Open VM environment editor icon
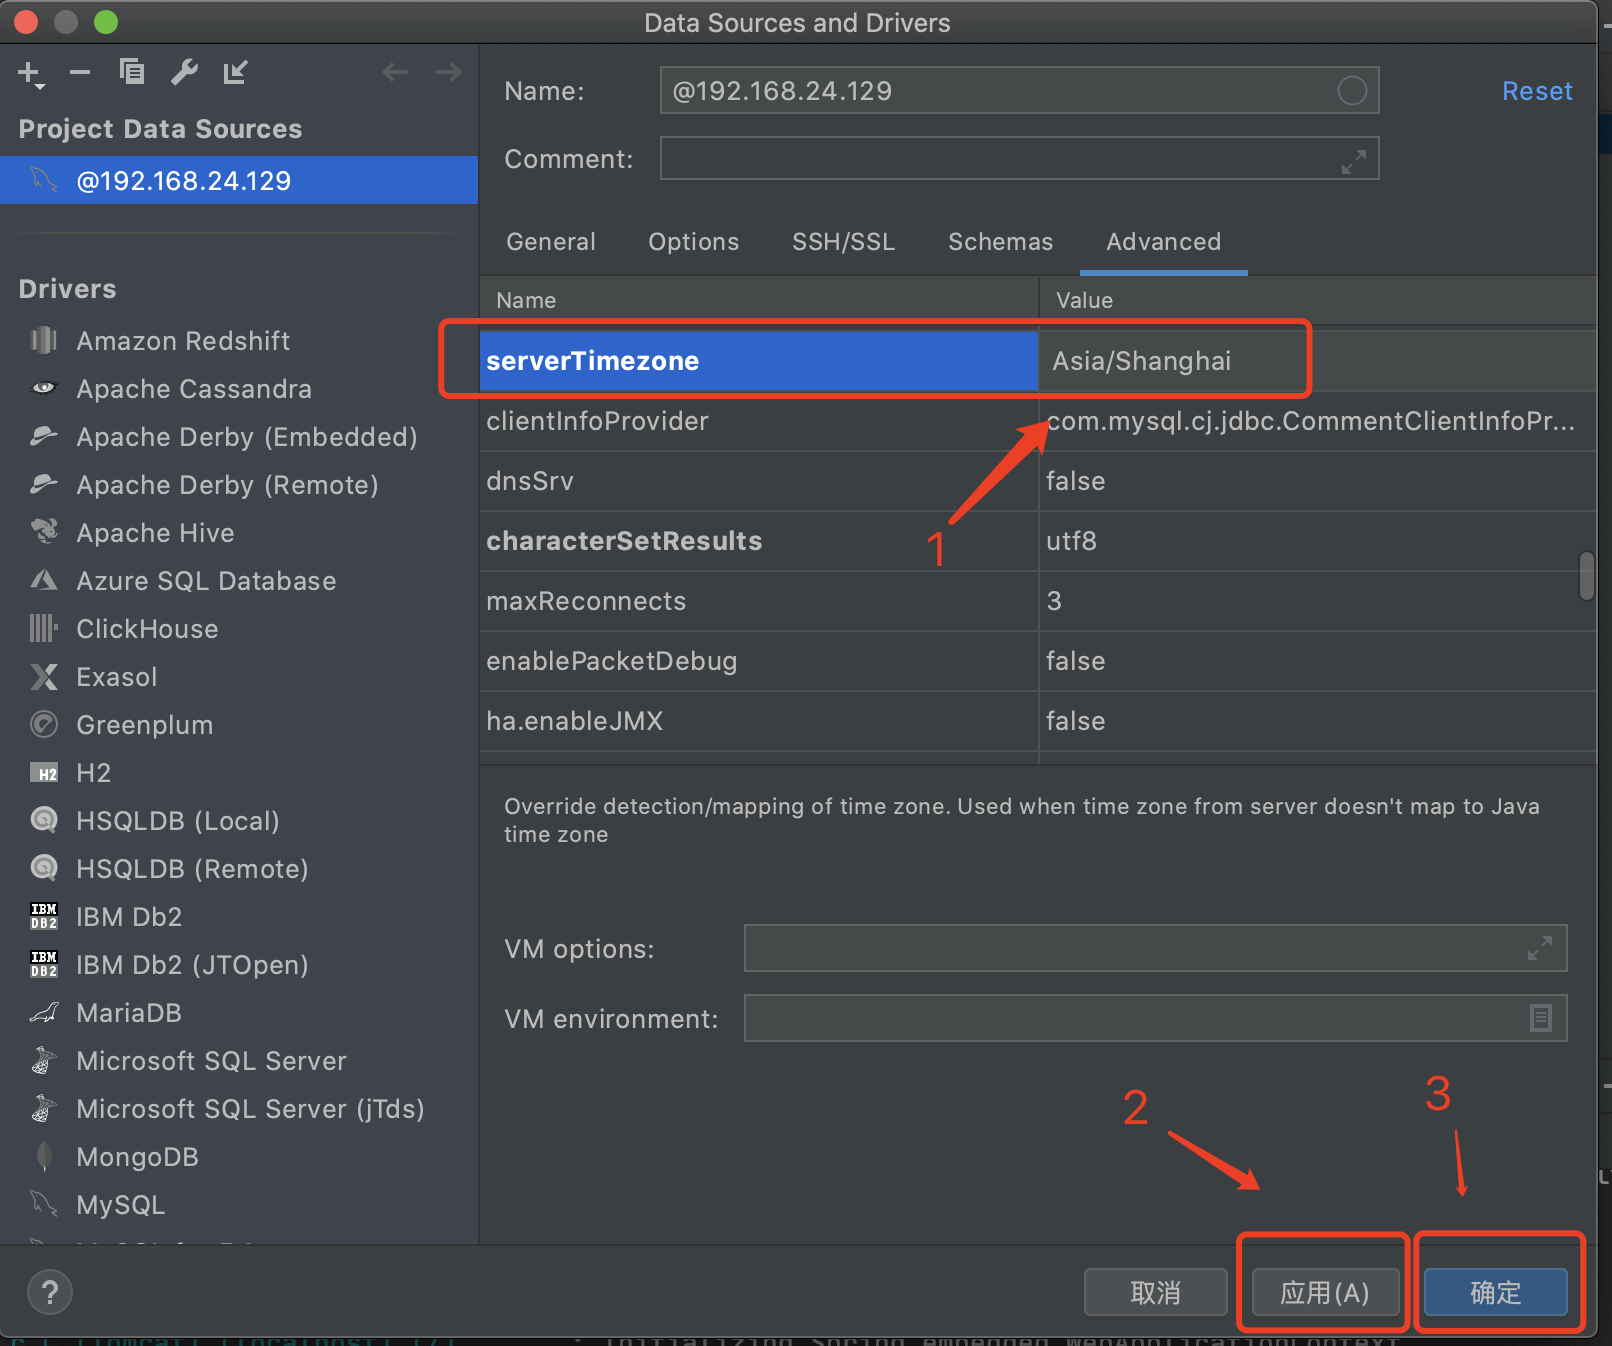Screen dimensions: 1612x1346 (1541, 1018)
